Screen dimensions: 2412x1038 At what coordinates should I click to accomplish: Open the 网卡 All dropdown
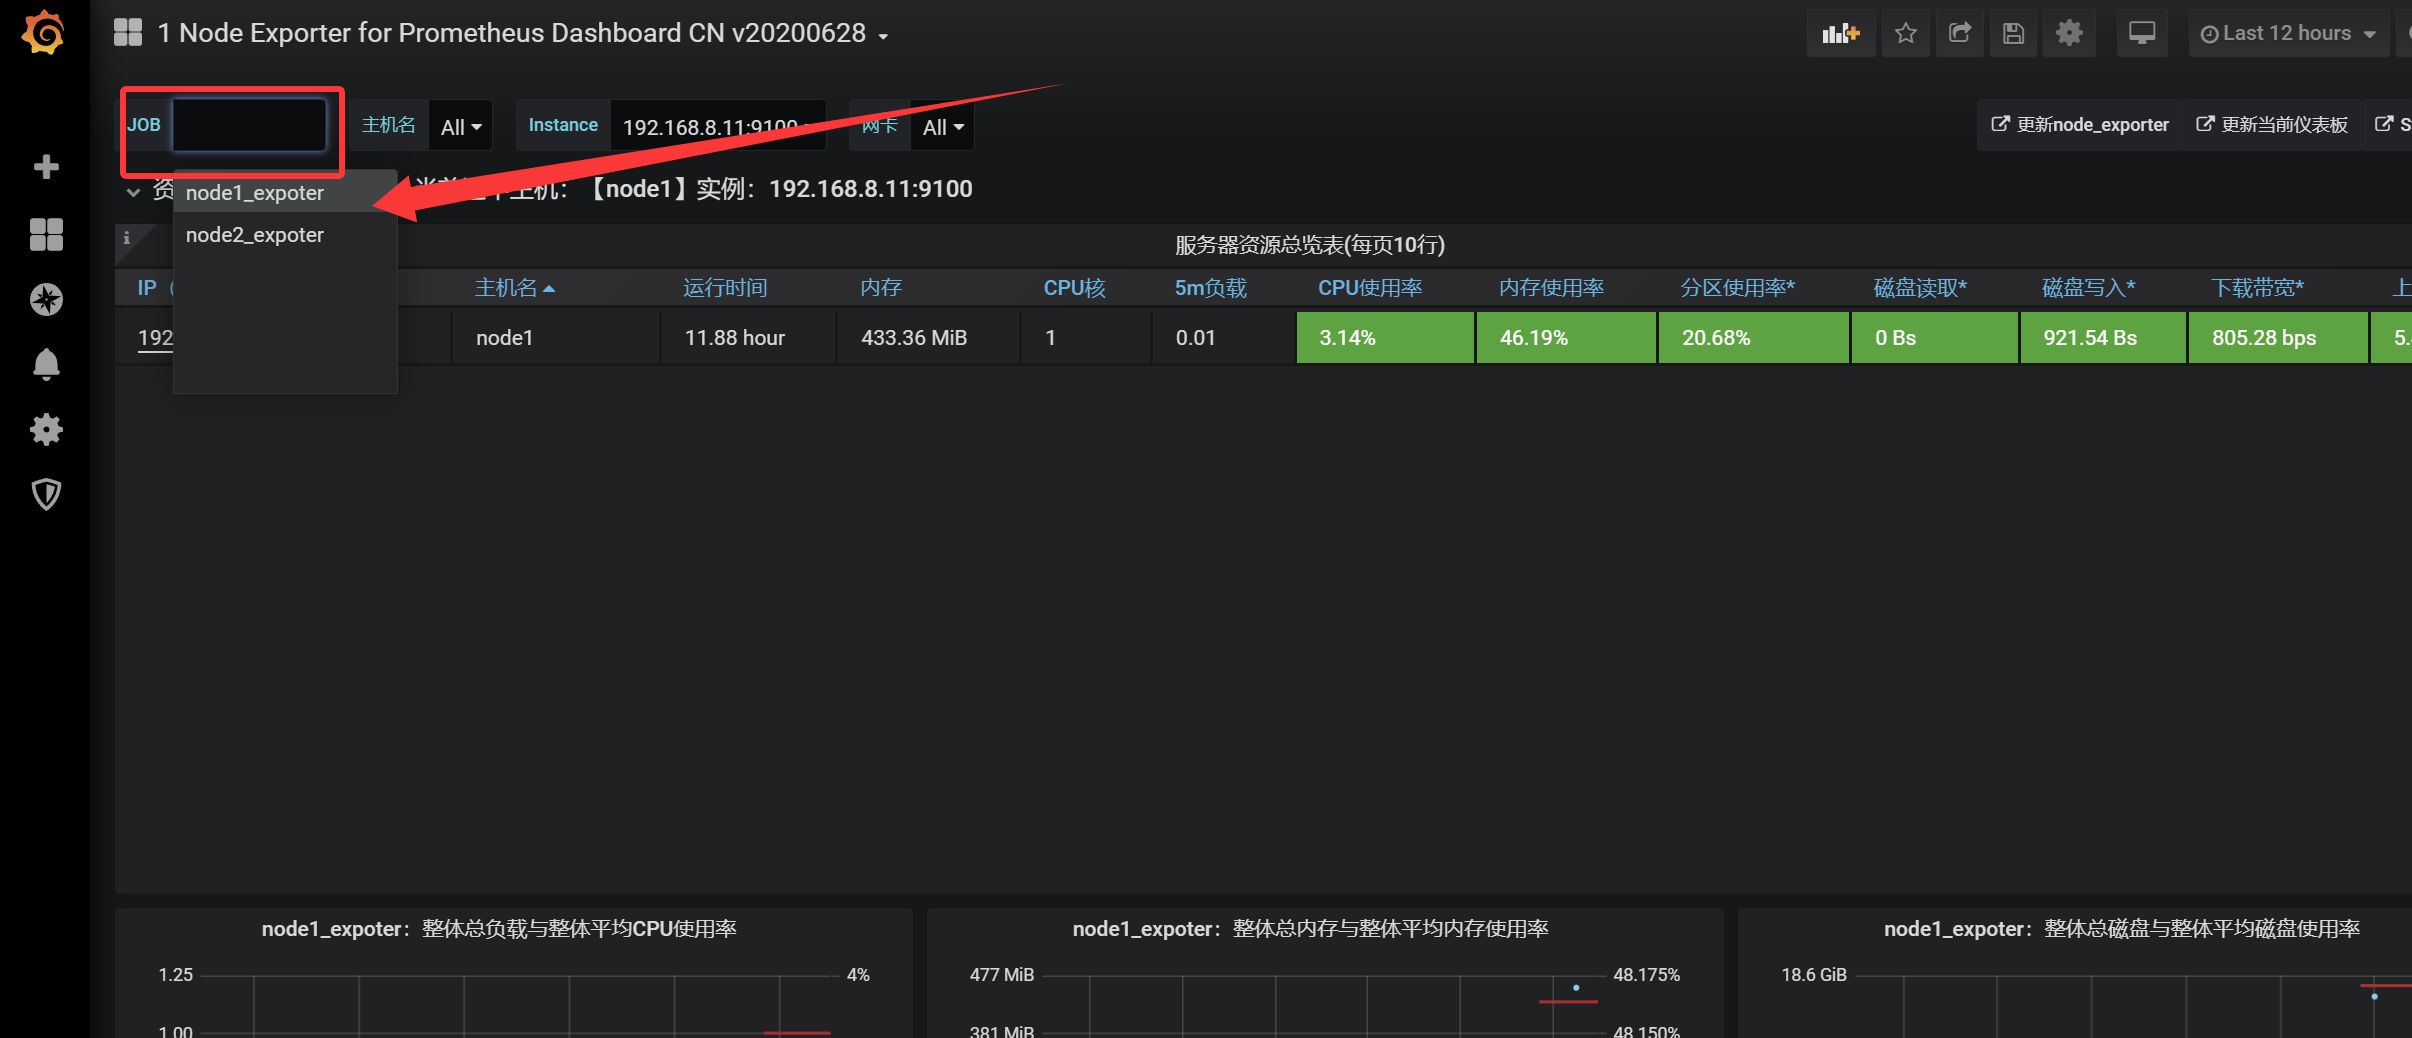pos(942,126)
